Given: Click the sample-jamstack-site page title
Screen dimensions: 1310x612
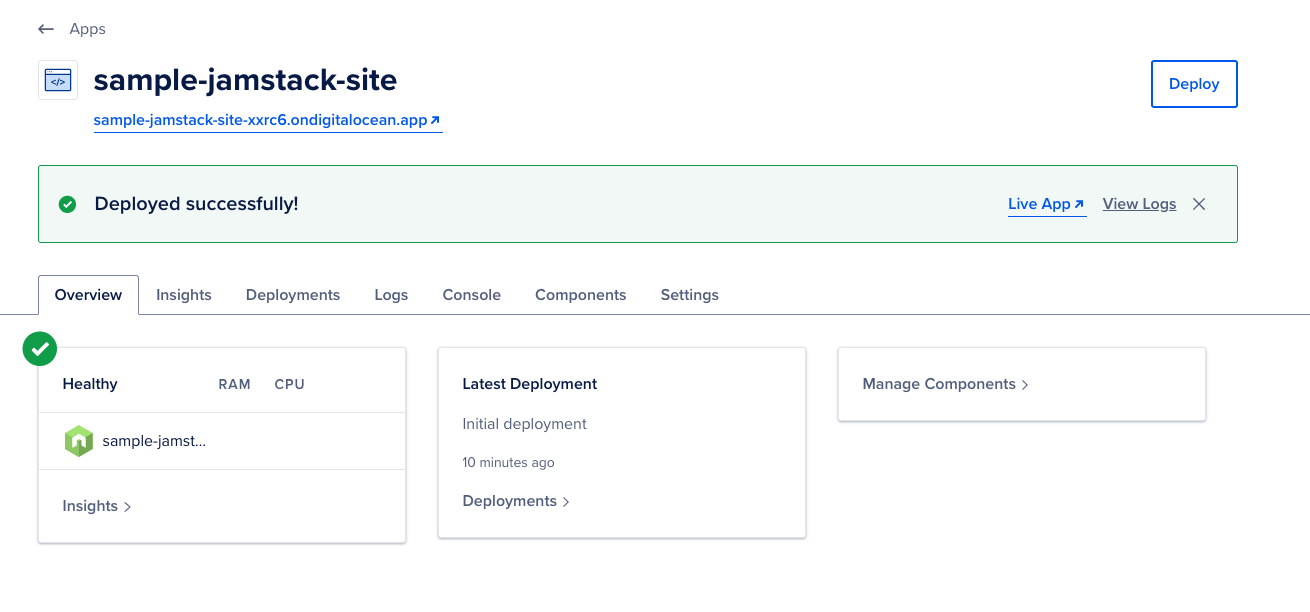Looking at the screenshot, I should click(245, 80).
